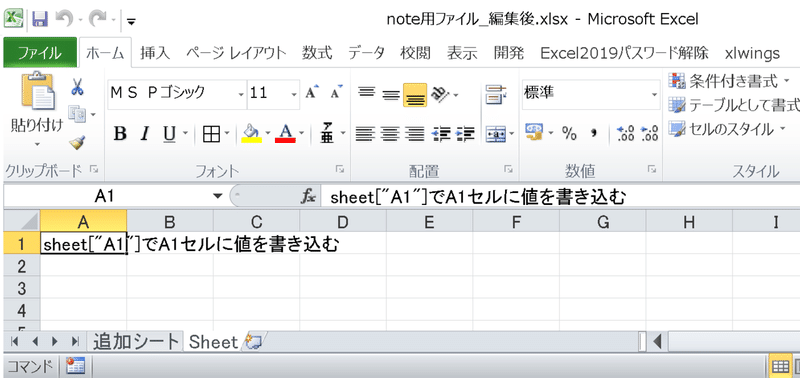Screen dimensions: 800x378
Task: Apply yellow fill color
Action: tap(252, 134)
